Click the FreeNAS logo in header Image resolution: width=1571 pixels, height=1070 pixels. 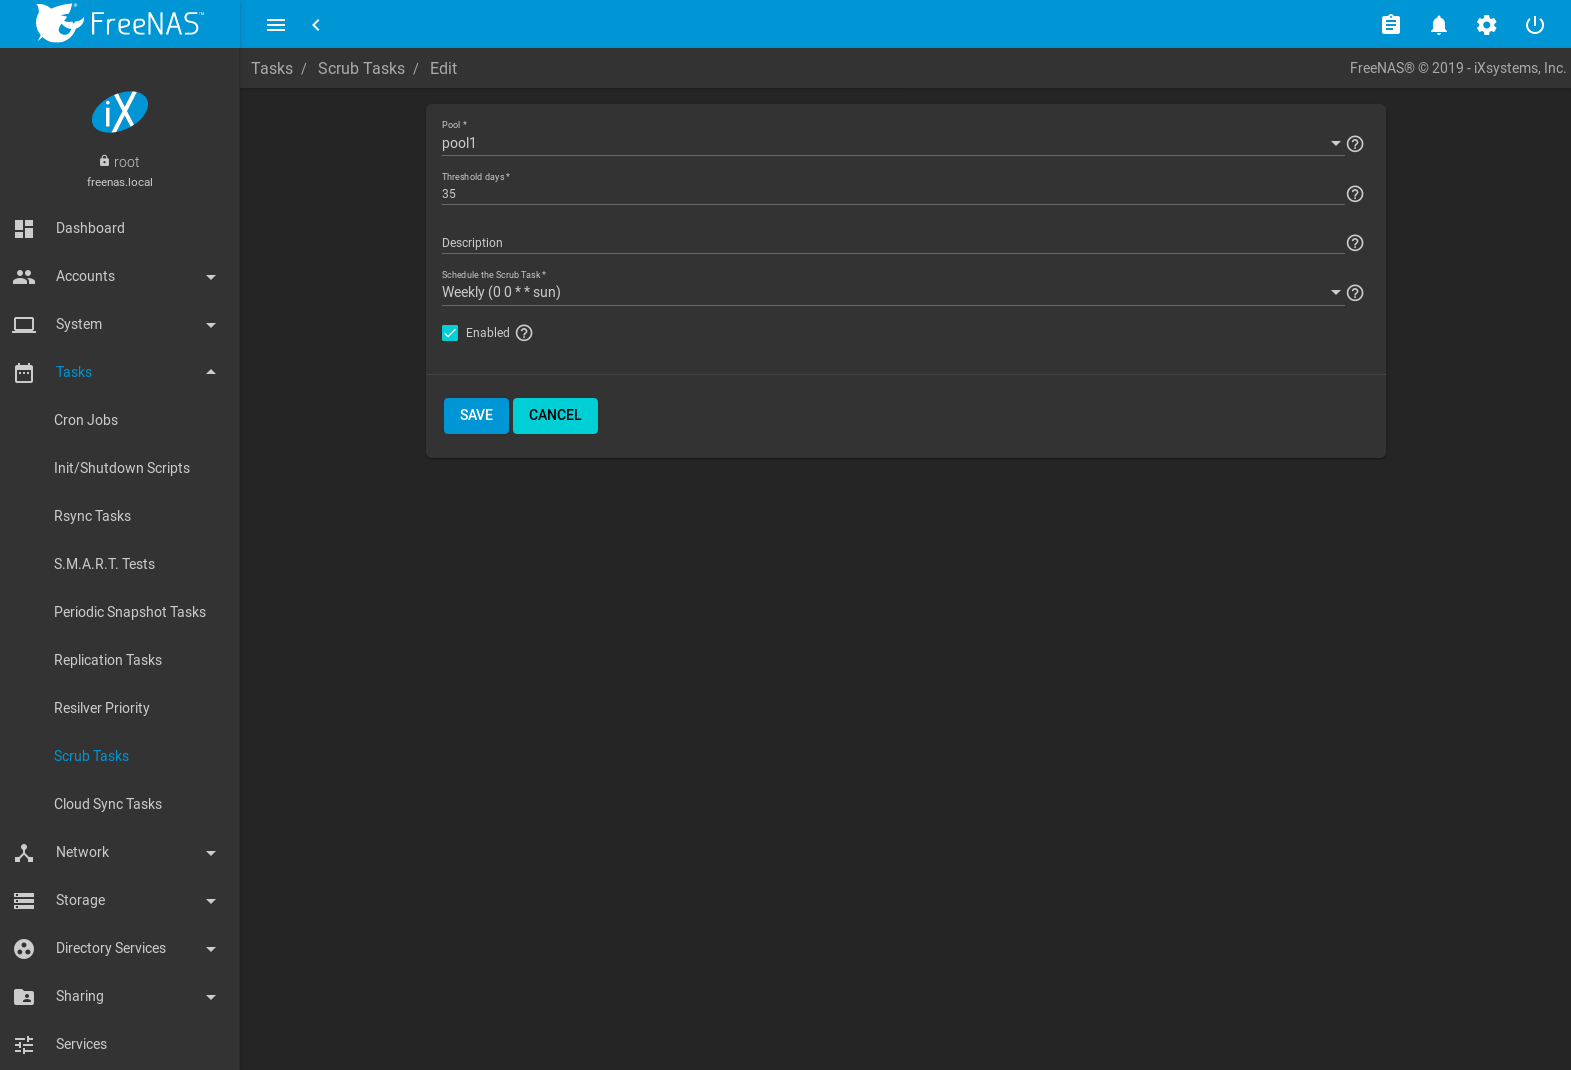tap(120, 23)
